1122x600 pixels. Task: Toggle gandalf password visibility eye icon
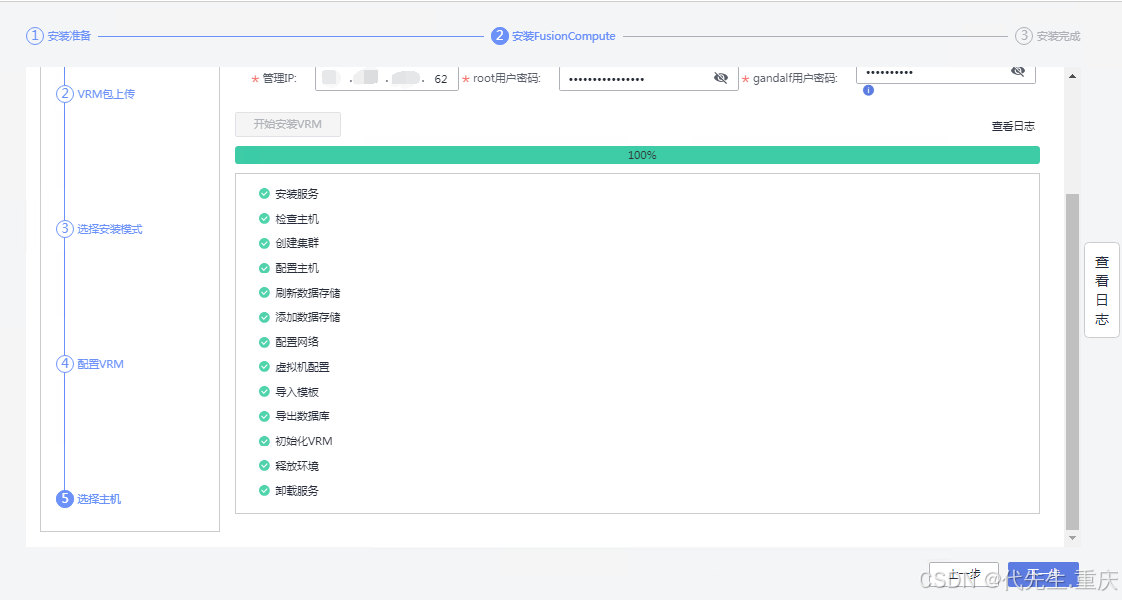(x=1018, y=71)
